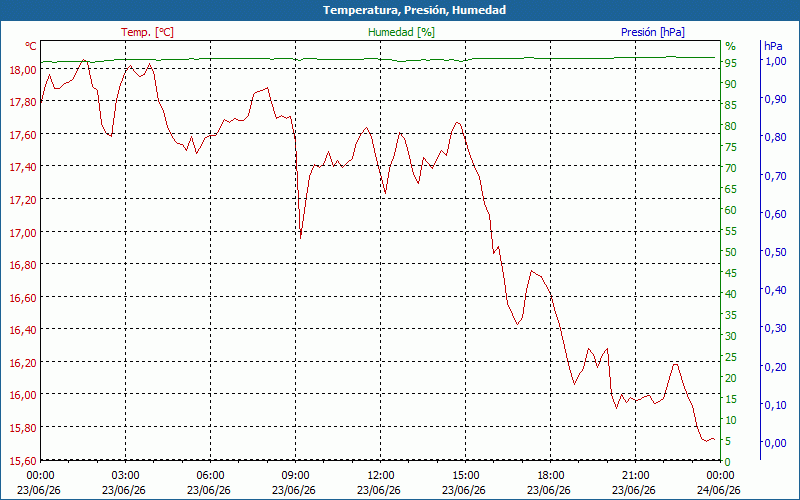Click the 16,80 temperature axis value
Viewport: 800px width, 500px height.
[x=23, y=265]
